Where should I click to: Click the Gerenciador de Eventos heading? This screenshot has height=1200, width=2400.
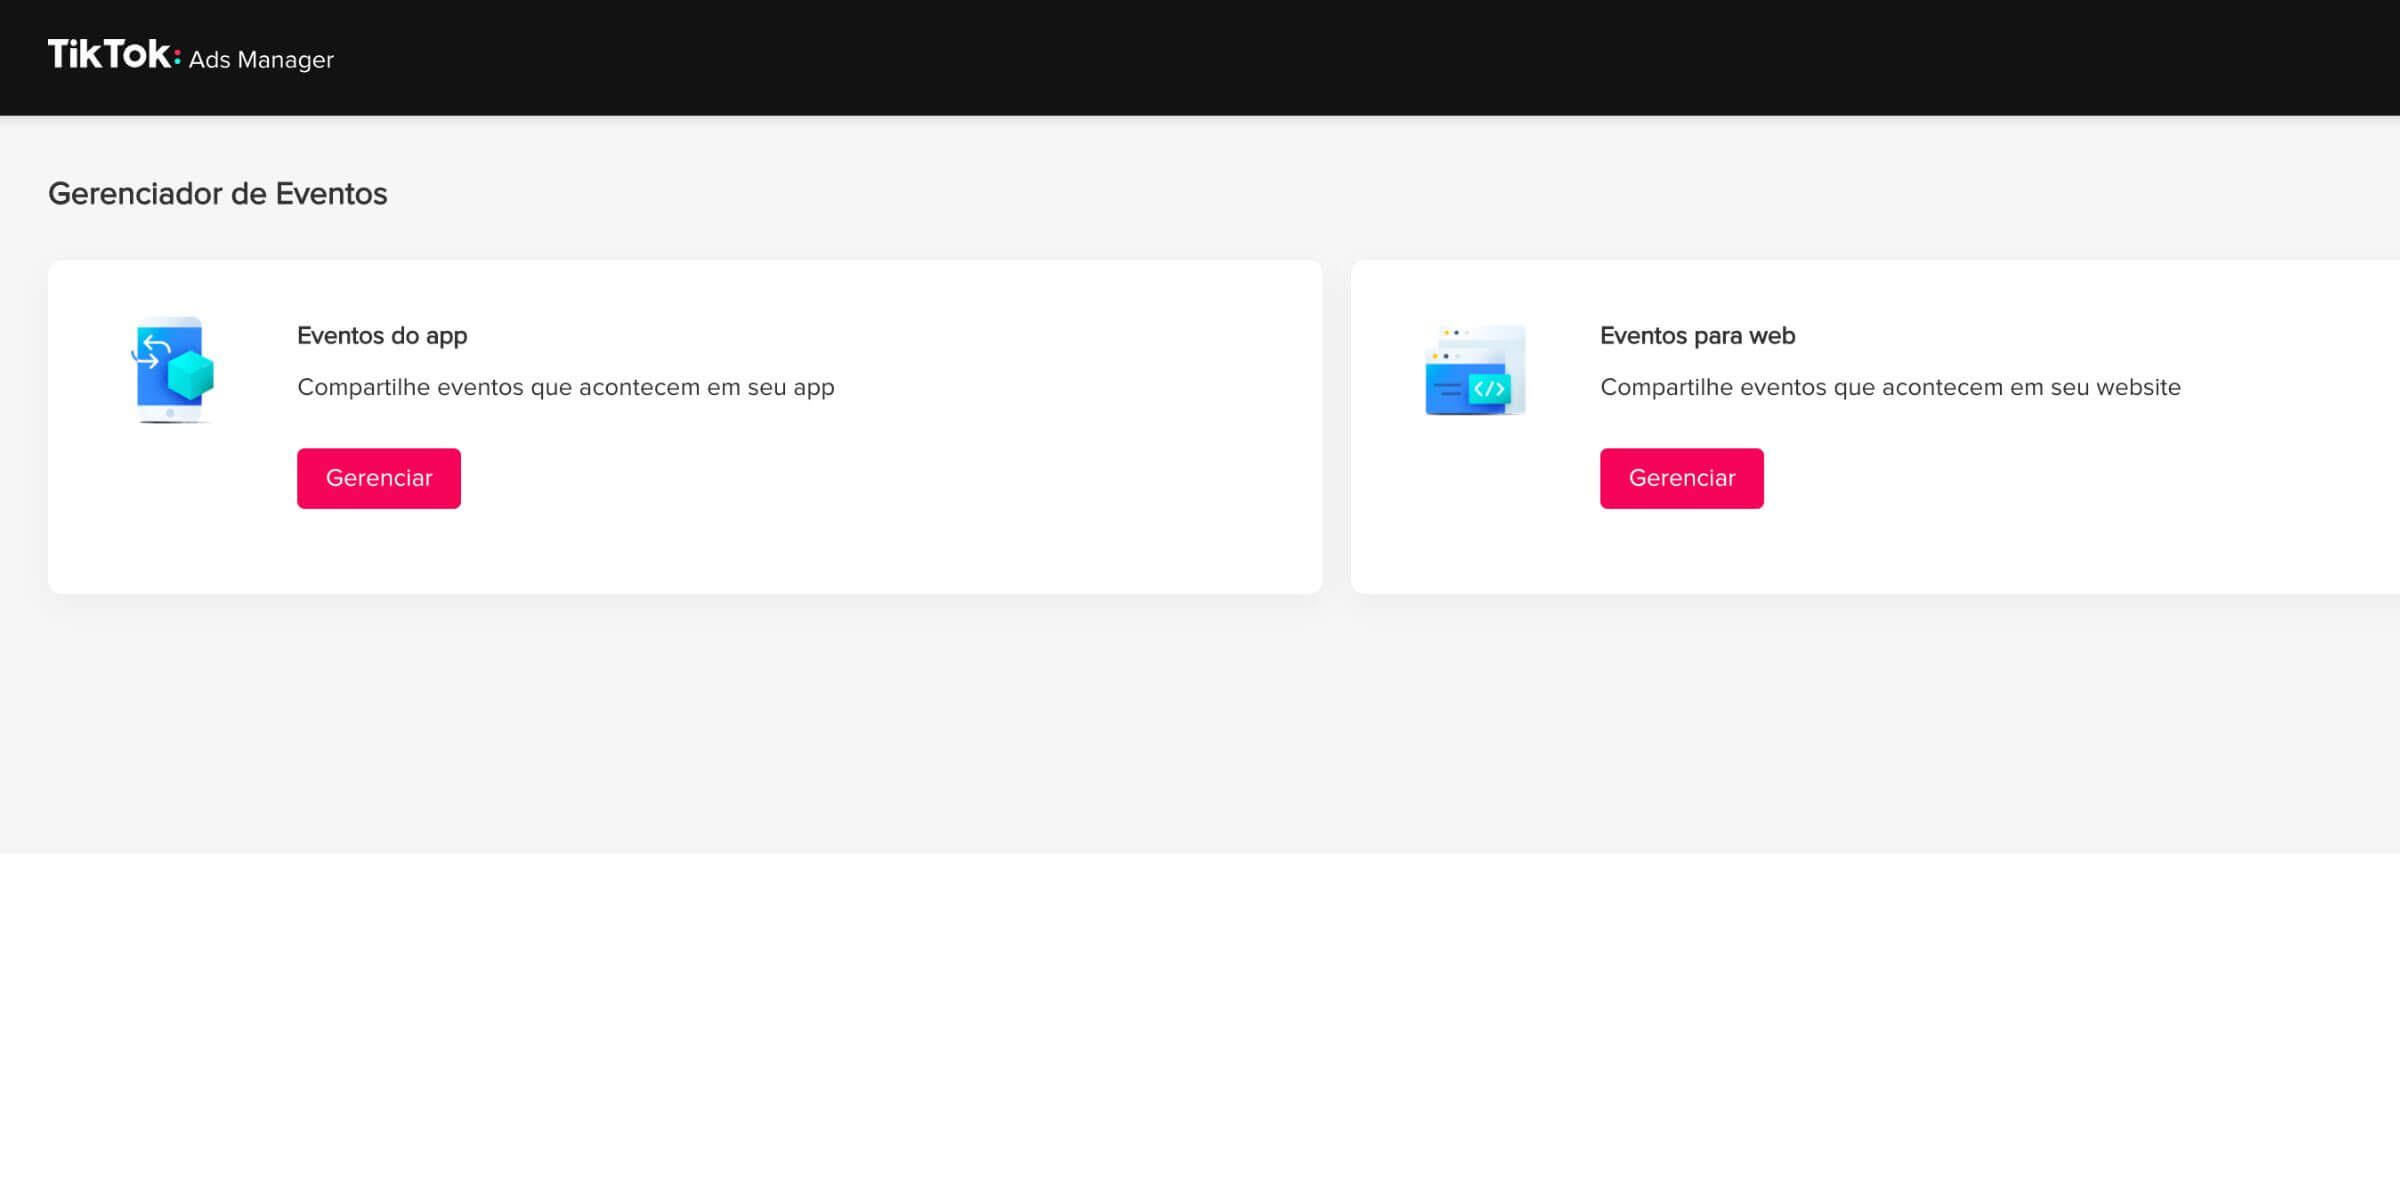(x=217, y=194)
